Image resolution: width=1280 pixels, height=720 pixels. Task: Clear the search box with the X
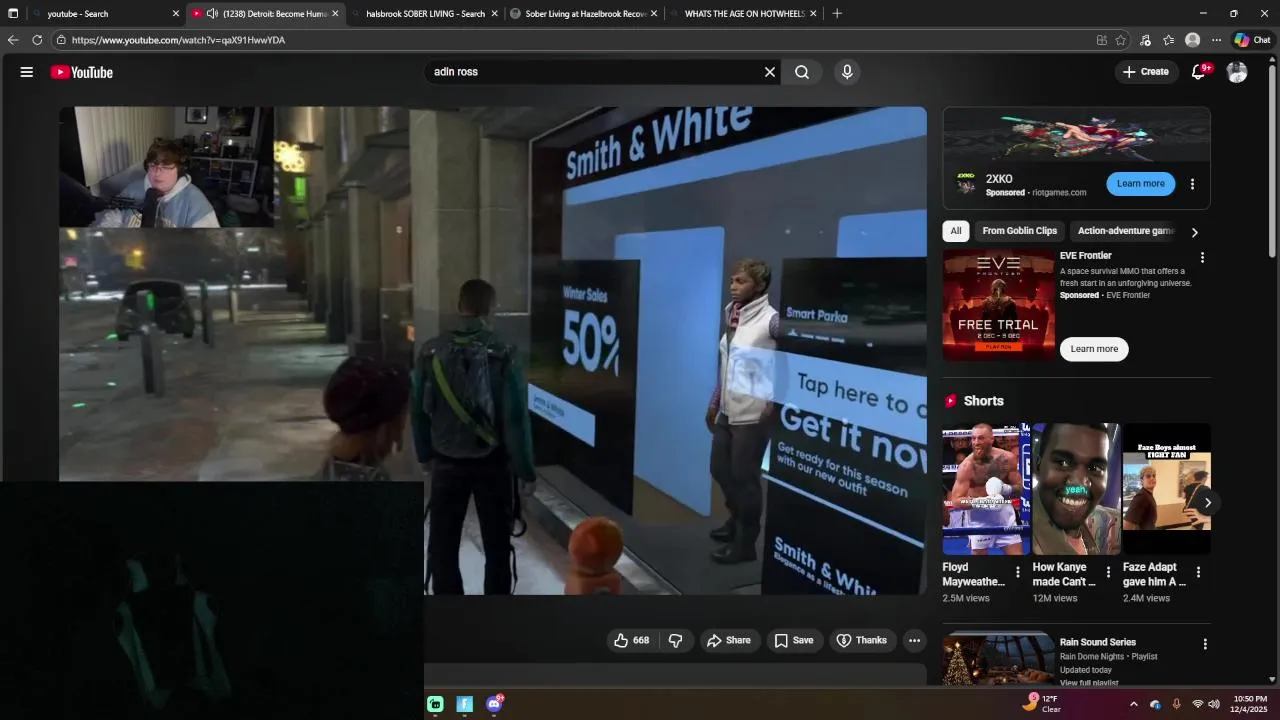tap(770, 72)
